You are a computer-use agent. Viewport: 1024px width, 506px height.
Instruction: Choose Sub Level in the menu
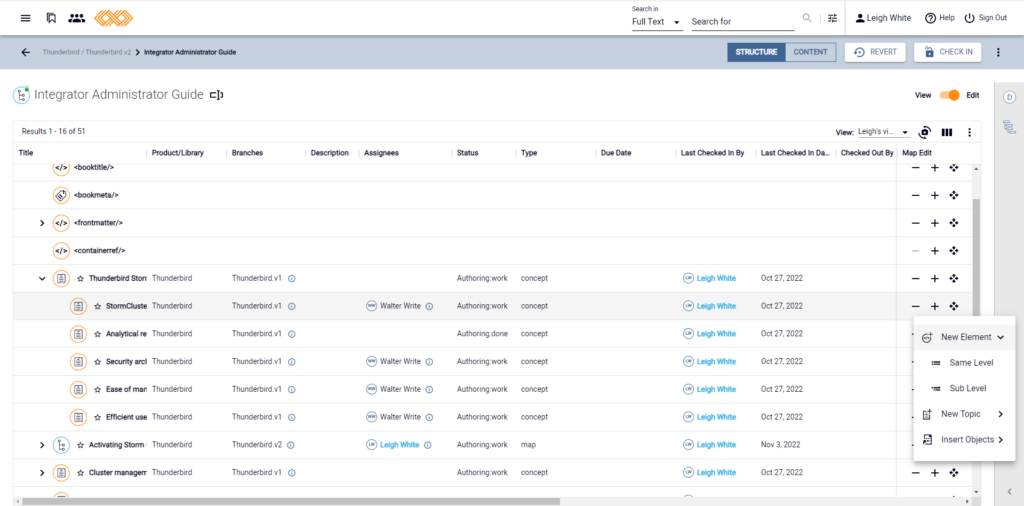(965, 388)
